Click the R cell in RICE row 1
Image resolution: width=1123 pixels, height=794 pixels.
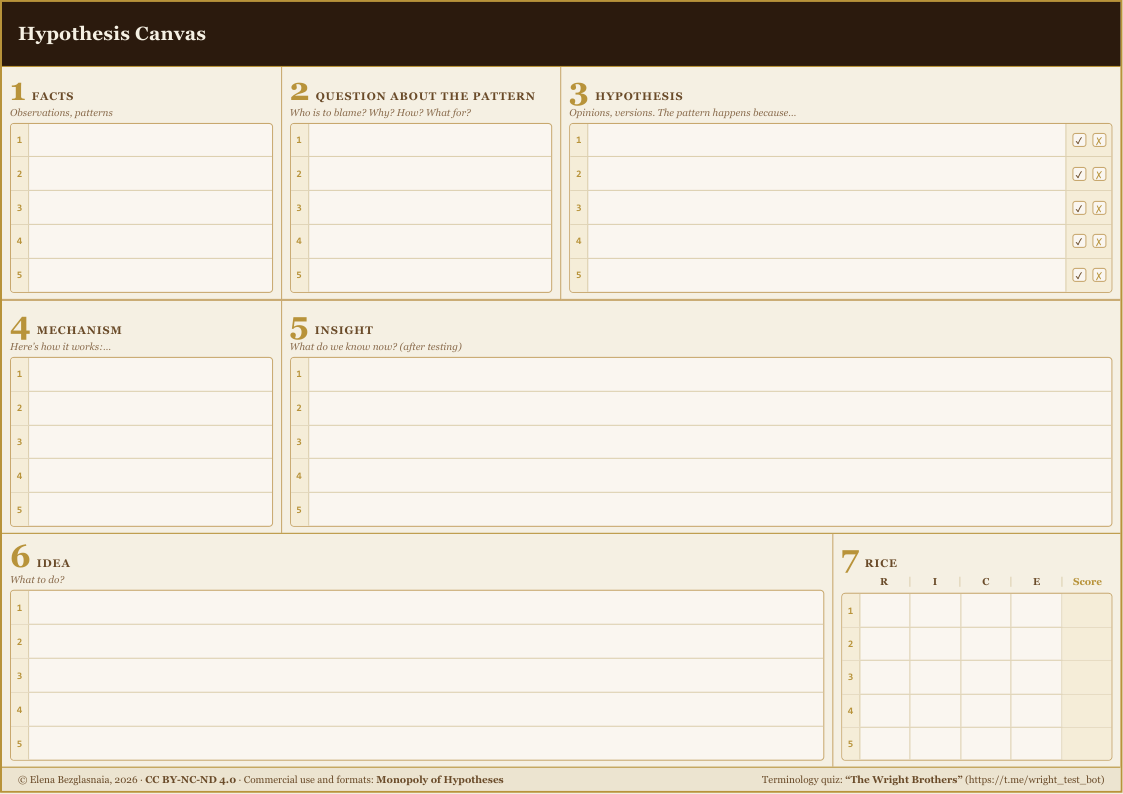click(x=885, y=611)
